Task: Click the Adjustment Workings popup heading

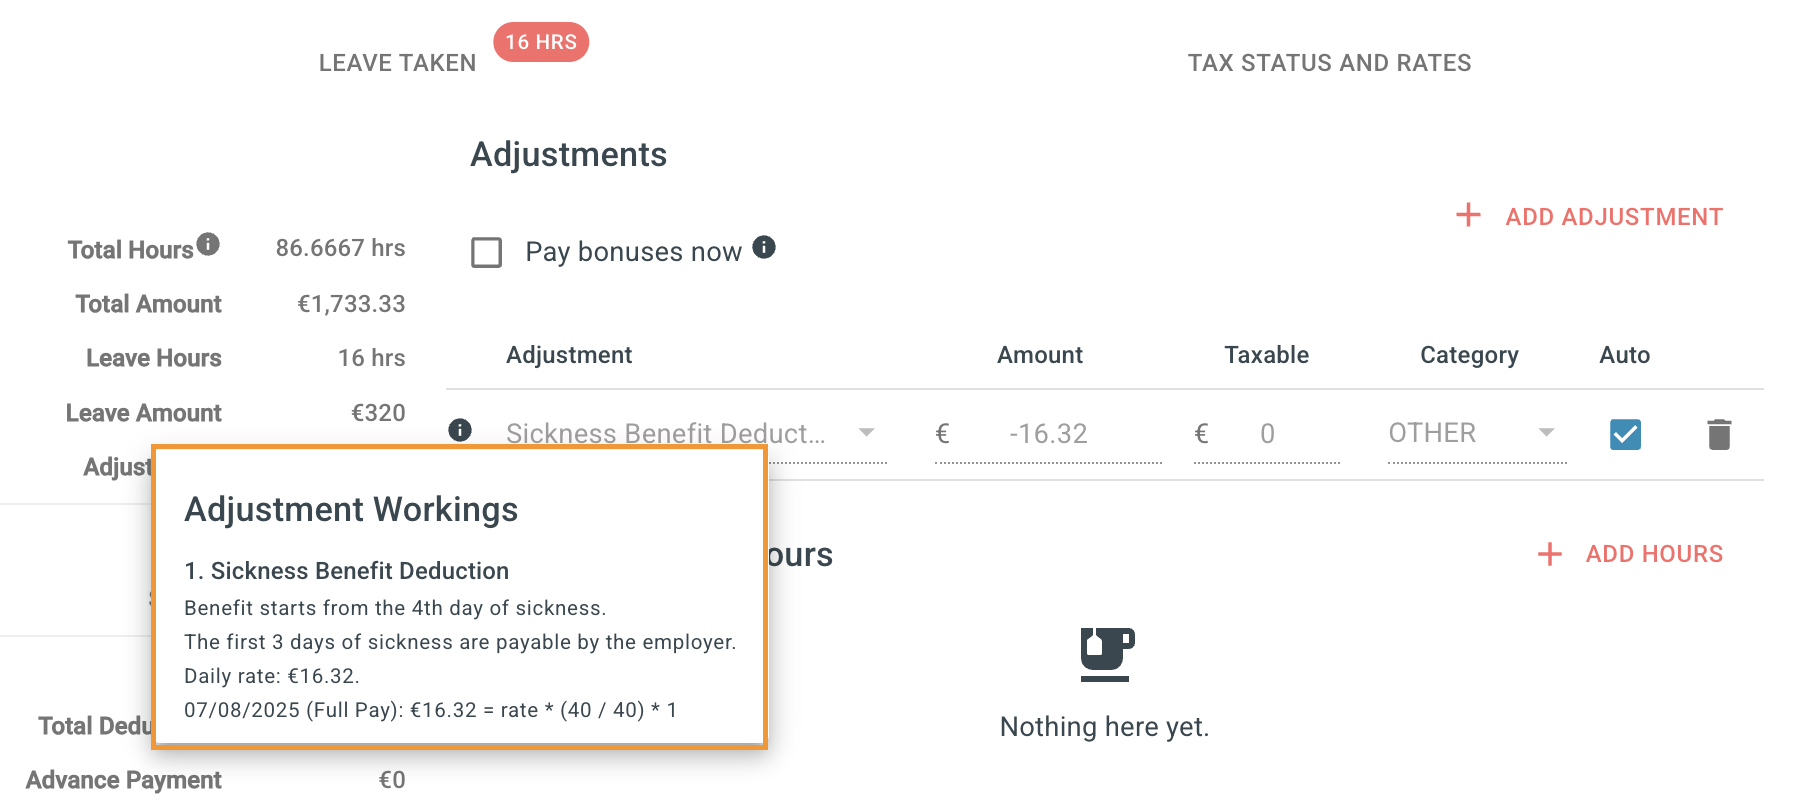Action: (x=351, y=510)
